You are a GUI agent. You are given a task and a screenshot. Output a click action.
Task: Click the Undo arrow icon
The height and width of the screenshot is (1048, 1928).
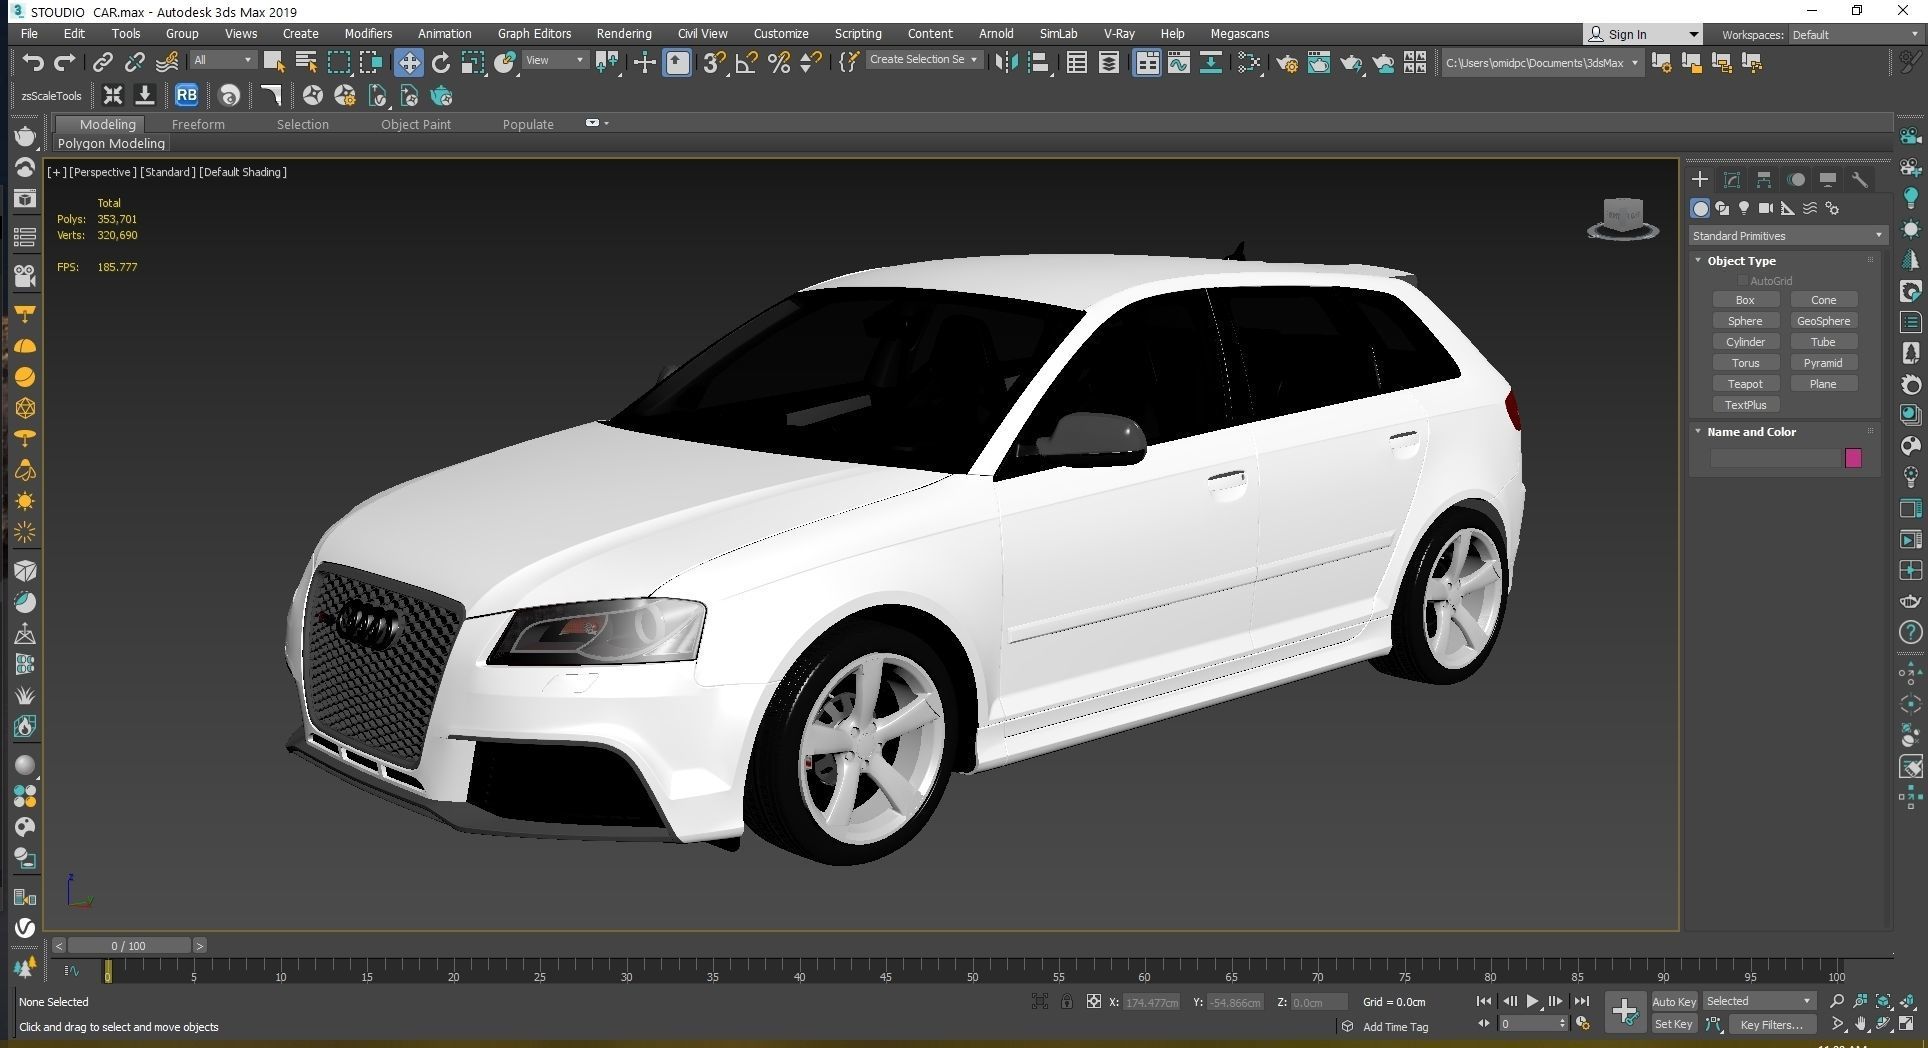coord(33,63)
